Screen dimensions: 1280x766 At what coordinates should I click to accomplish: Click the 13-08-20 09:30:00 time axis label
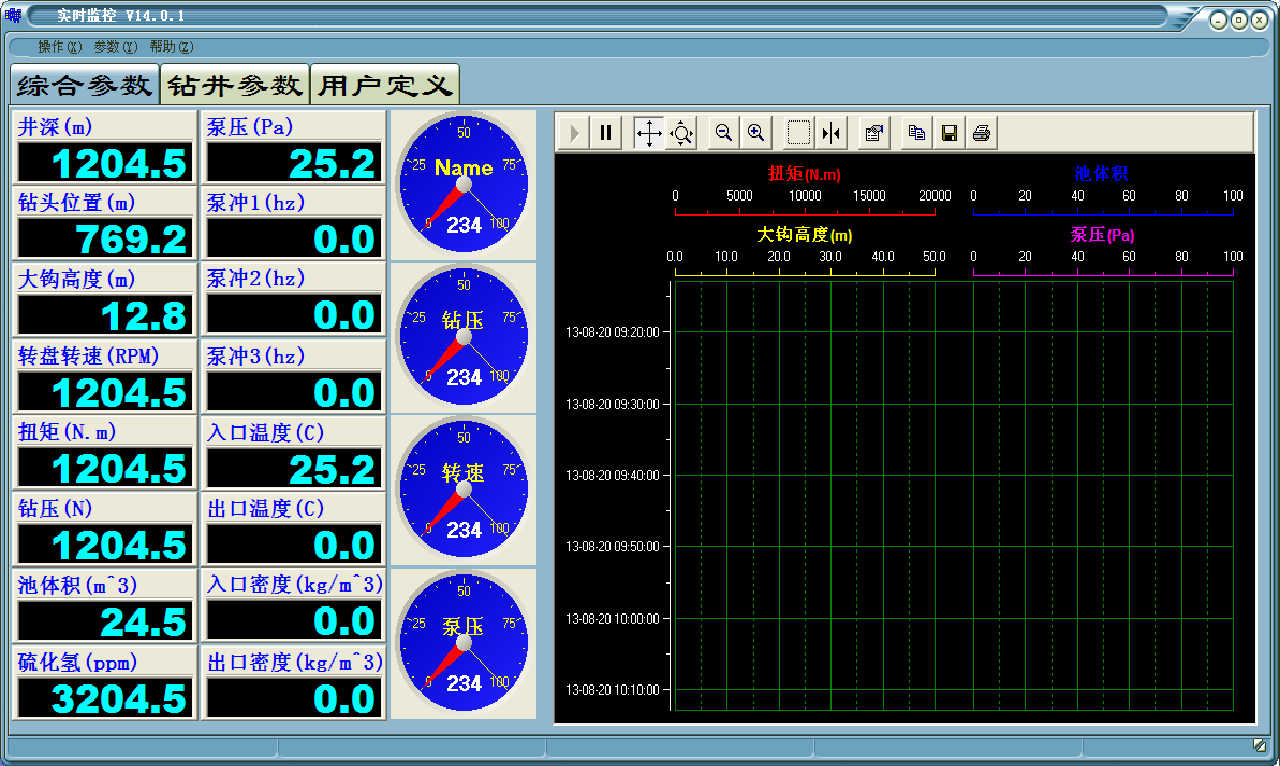(612, 404)
